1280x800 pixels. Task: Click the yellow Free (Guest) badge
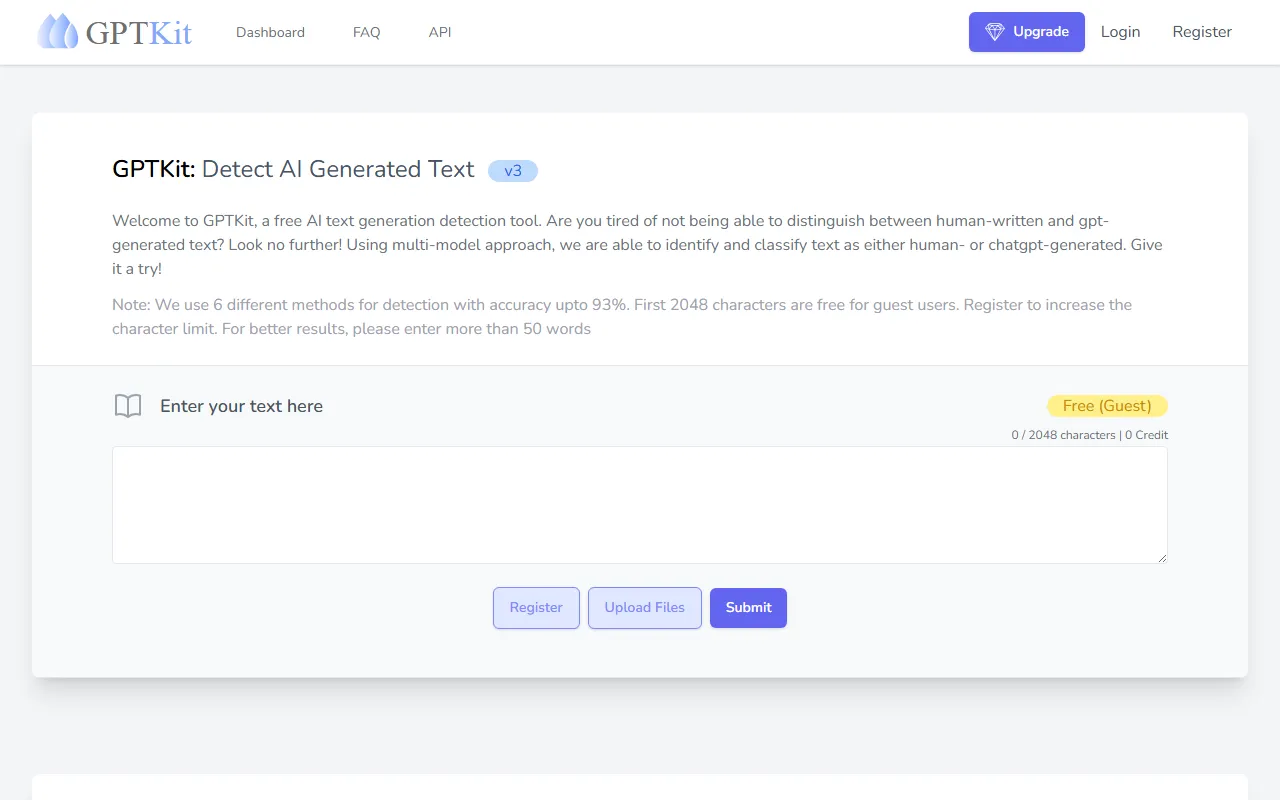[1107, 406]
